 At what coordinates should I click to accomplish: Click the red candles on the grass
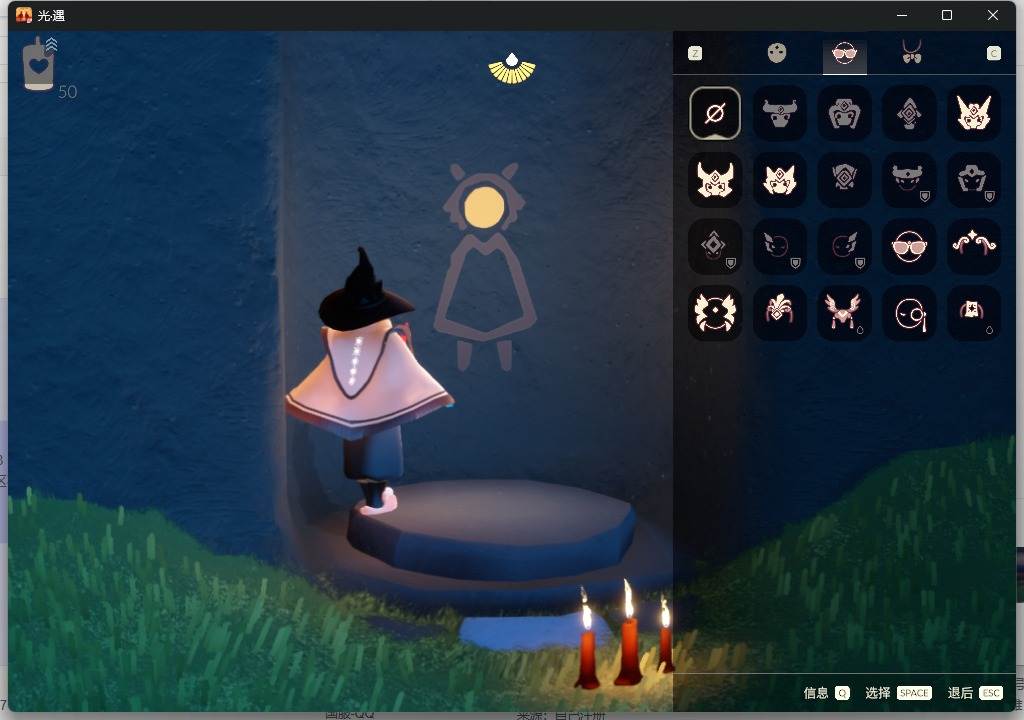tap(624, 635)
